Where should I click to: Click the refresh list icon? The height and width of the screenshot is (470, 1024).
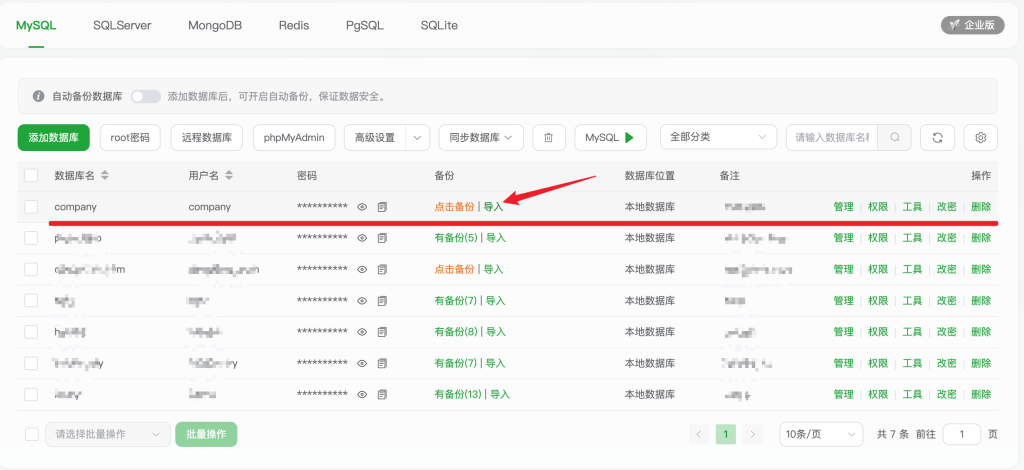tap(937, 138)
